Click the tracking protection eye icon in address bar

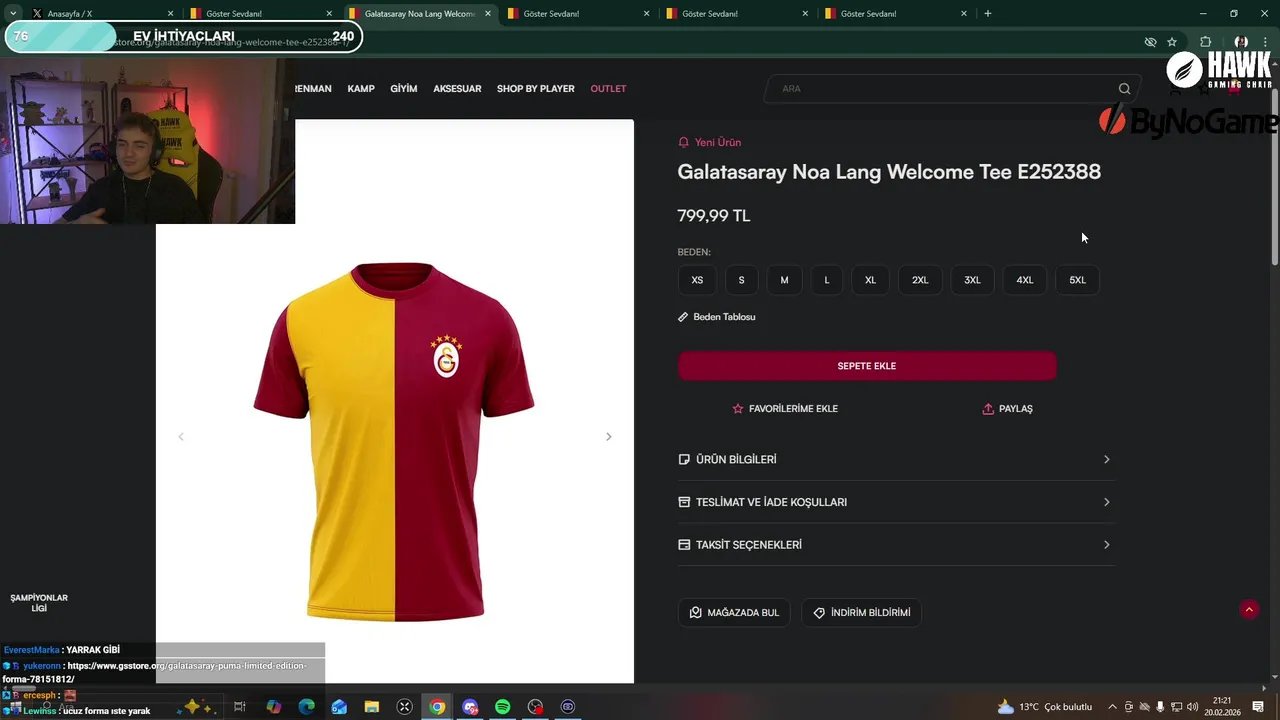click(1150, 42)
